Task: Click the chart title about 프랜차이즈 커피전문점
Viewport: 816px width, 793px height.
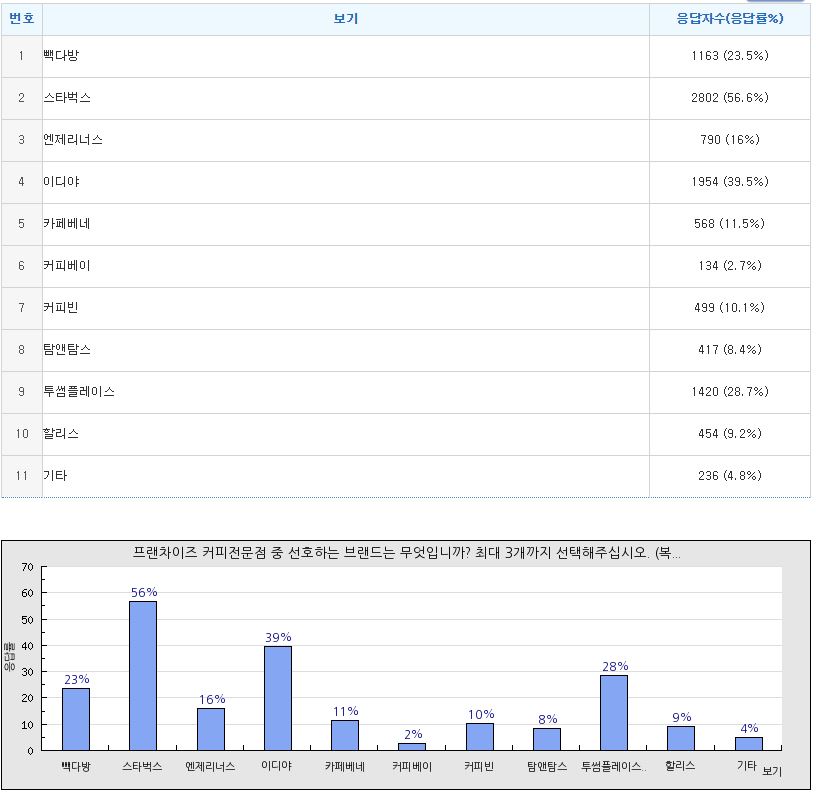Action: click(x=406, y=553)
